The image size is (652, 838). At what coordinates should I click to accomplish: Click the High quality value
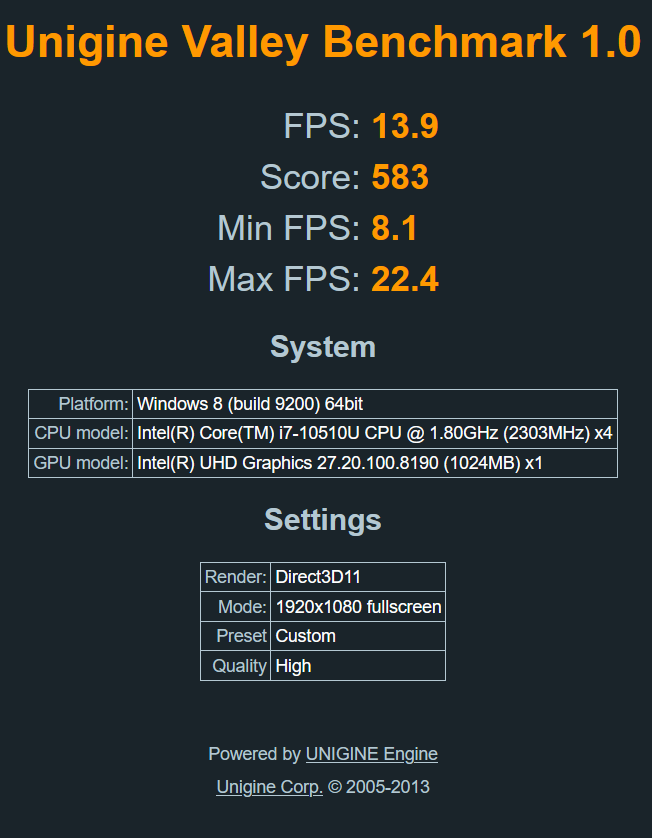coord(294,666)
